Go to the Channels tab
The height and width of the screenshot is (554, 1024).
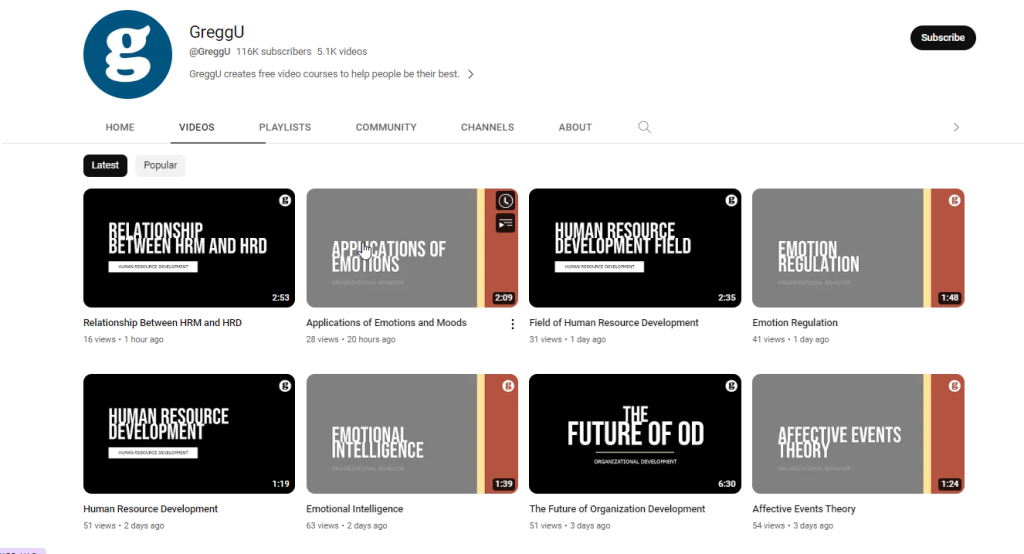click(x=487, y=127)
